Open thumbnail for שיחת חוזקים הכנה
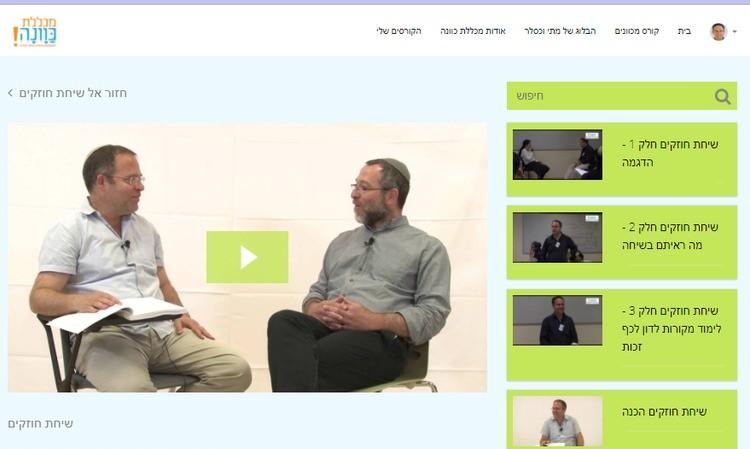Viewport: 750px width, 449px height. pyautogui.click(x=557, y=421)
